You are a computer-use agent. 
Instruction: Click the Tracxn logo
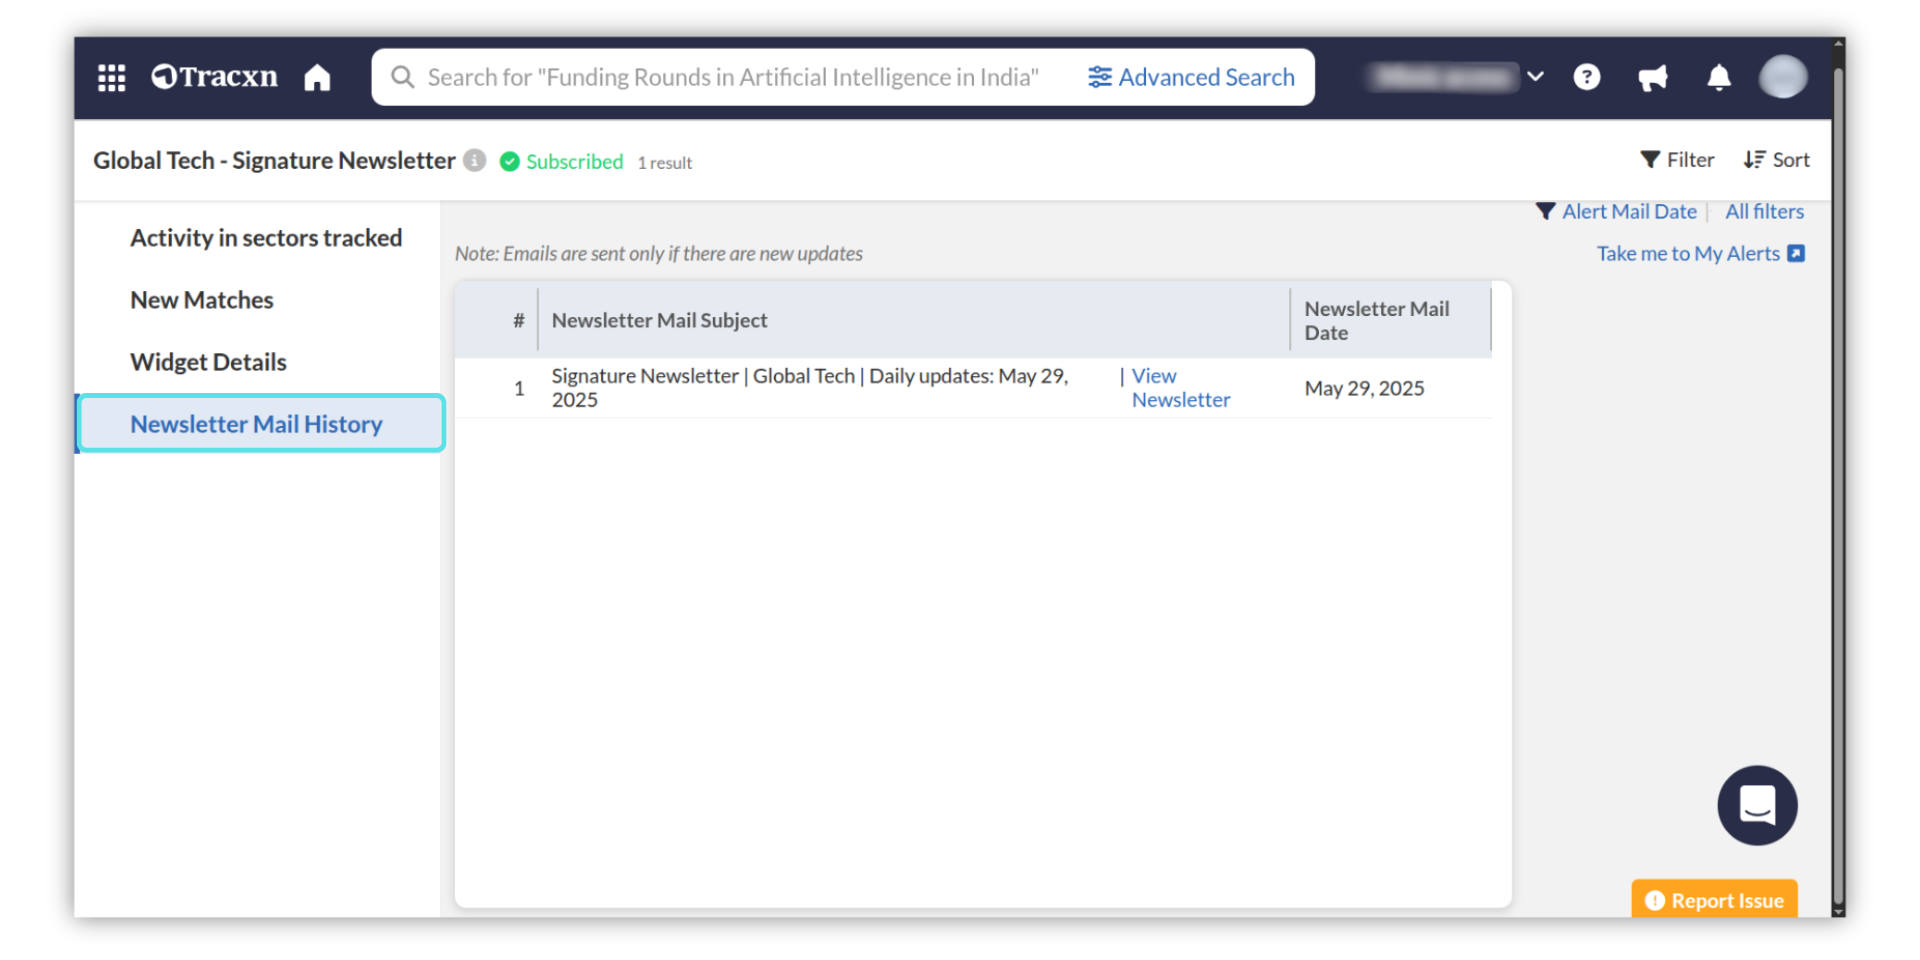(x=214, y=77)
